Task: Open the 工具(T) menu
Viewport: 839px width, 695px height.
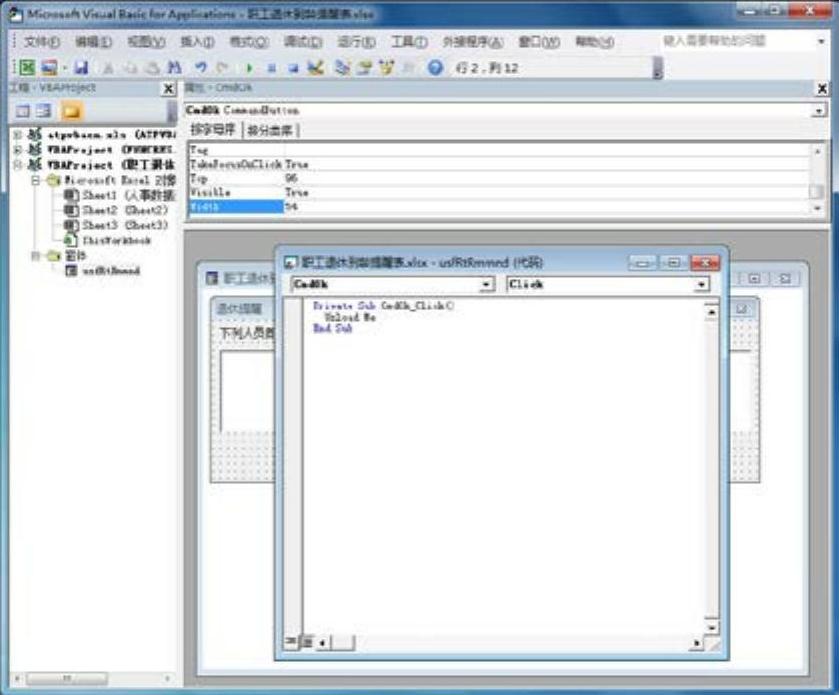Action: click(x=409, y=42)
